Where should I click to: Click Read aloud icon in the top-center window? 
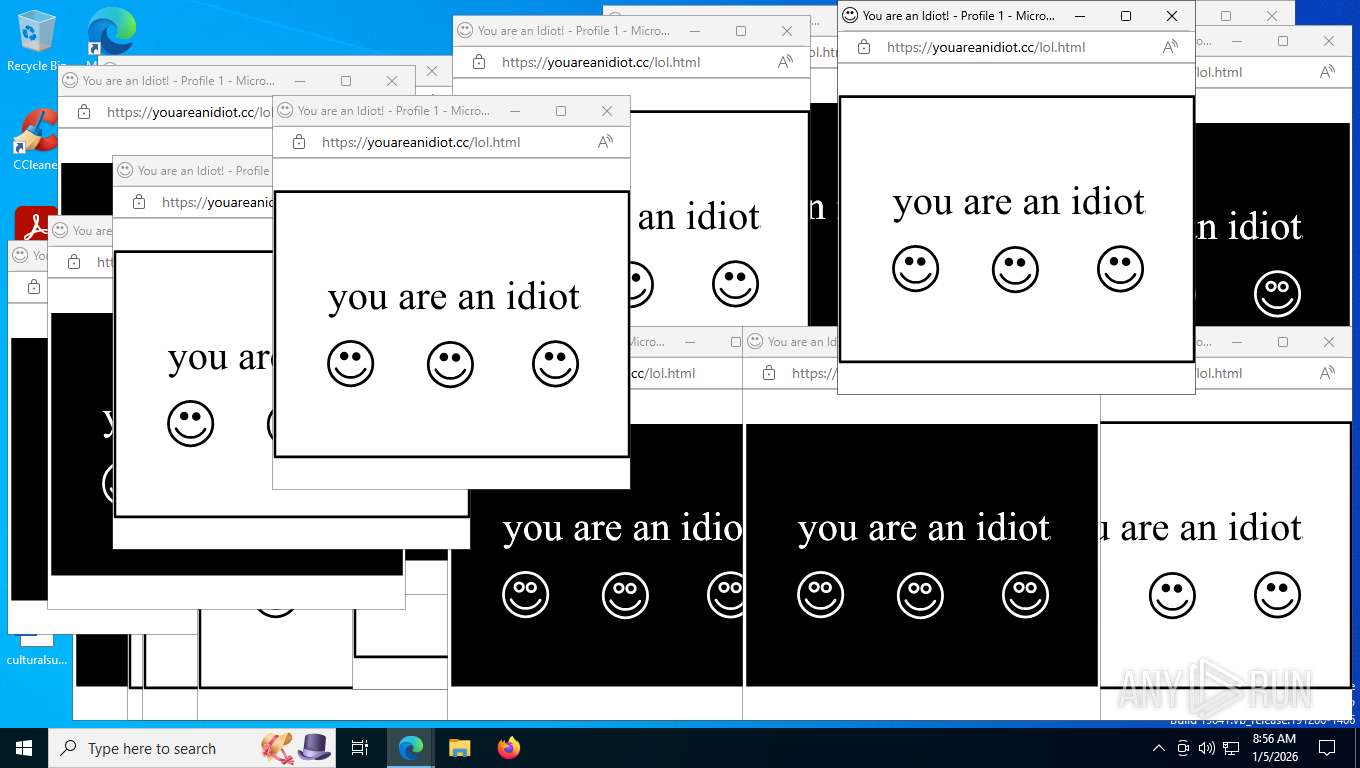point(785,62)
